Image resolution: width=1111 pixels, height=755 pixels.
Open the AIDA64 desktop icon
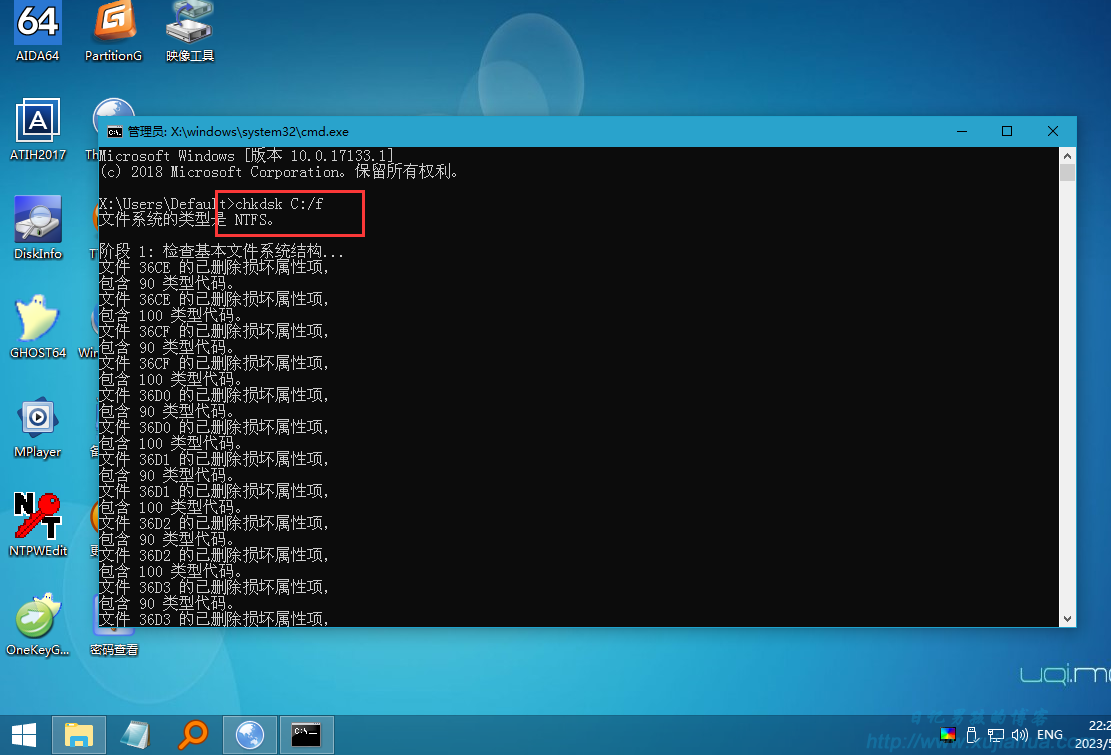click(x=38, y=32)
